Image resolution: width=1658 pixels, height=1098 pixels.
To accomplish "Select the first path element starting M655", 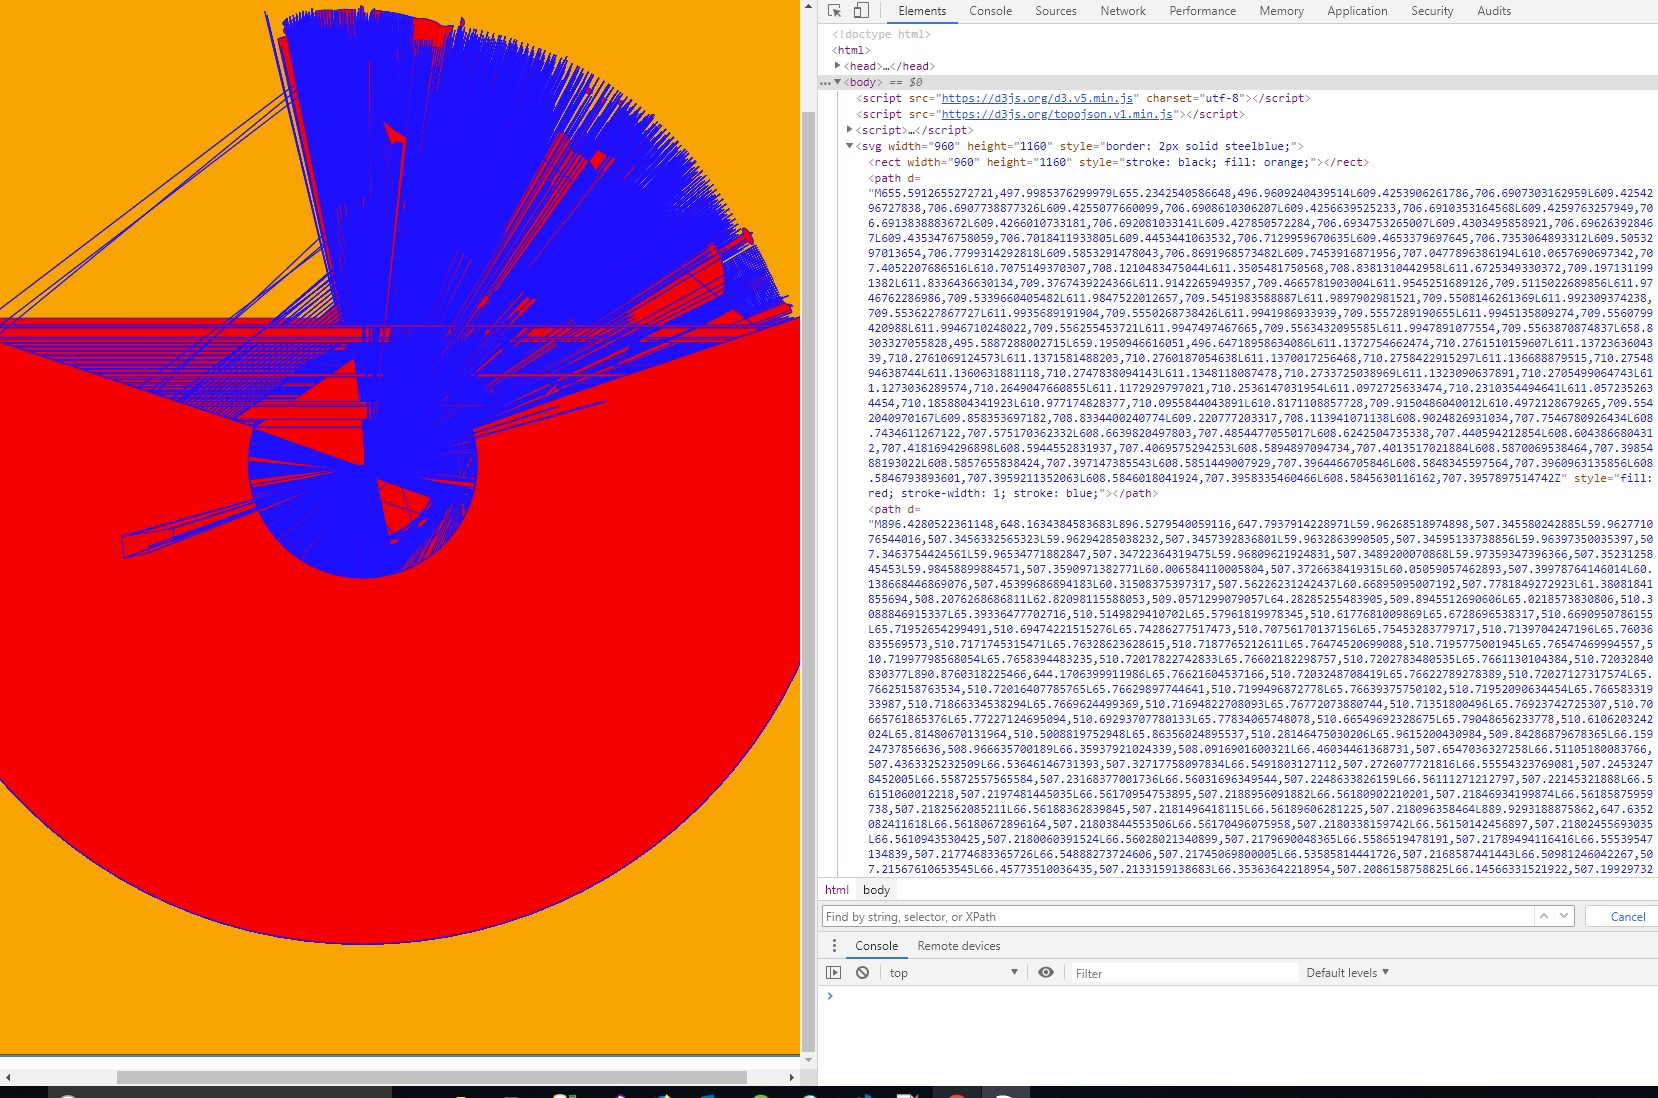I will [x=1260, y=336].
